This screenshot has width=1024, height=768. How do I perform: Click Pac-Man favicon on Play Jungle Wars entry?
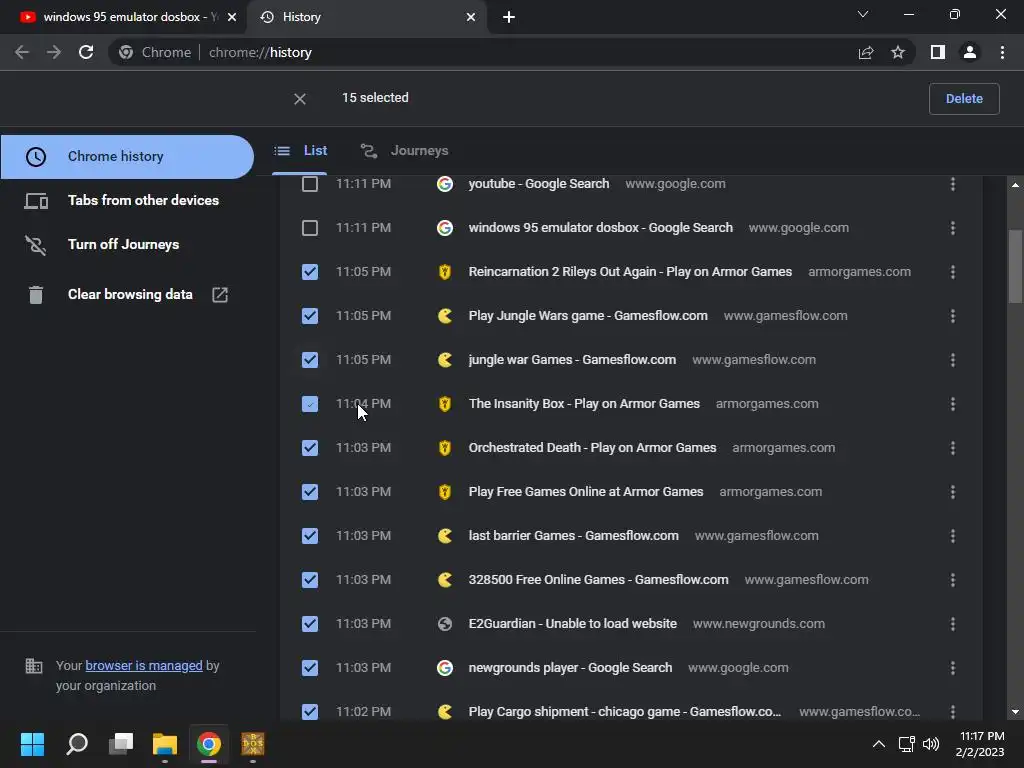pyautogui.click(x=445, y=316)
